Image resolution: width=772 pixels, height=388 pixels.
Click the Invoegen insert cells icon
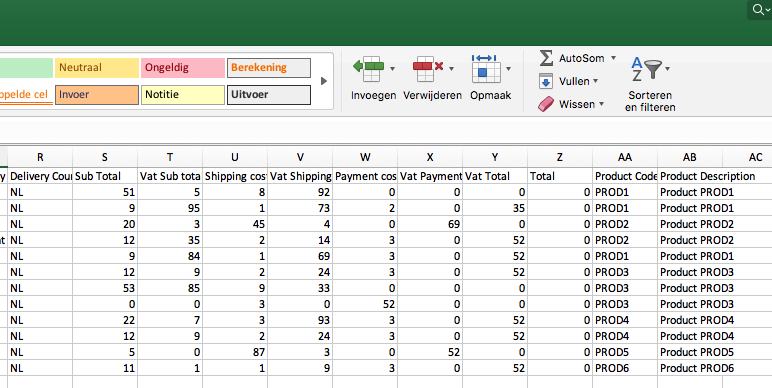click(x=368, y=69)
